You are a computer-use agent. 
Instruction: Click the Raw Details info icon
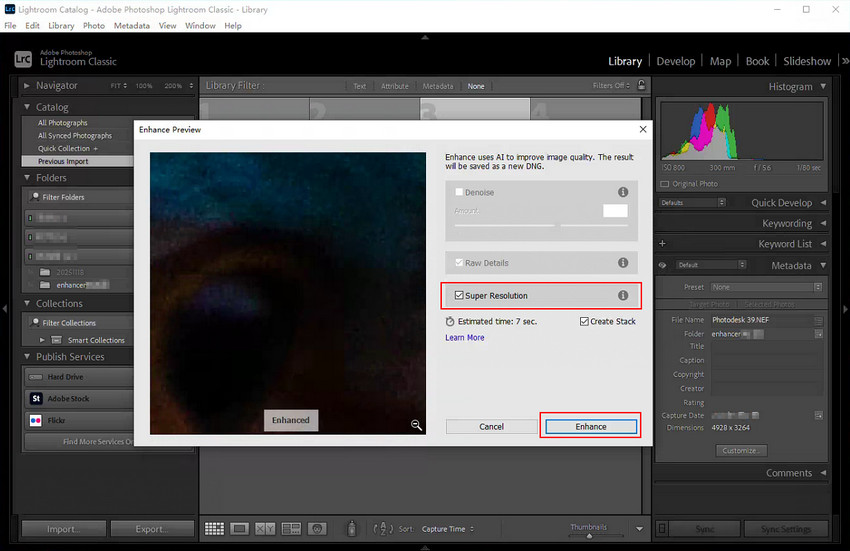tap(623, 262)
